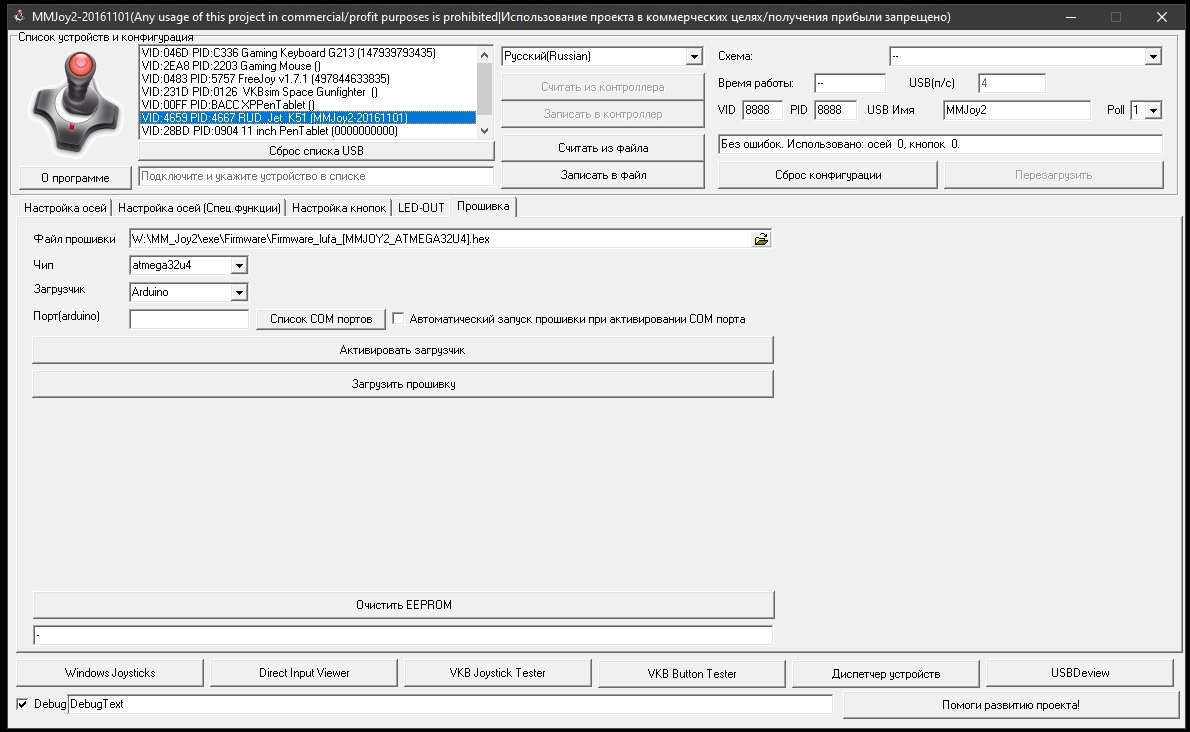Enable automatic firmware start on COM port
The image size is (1190, 732).
399,319
